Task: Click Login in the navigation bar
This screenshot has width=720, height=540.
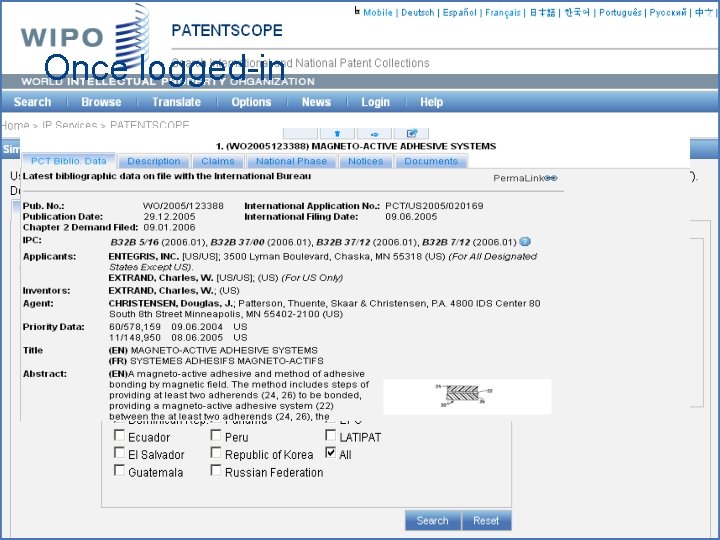Action: point(375,102)
